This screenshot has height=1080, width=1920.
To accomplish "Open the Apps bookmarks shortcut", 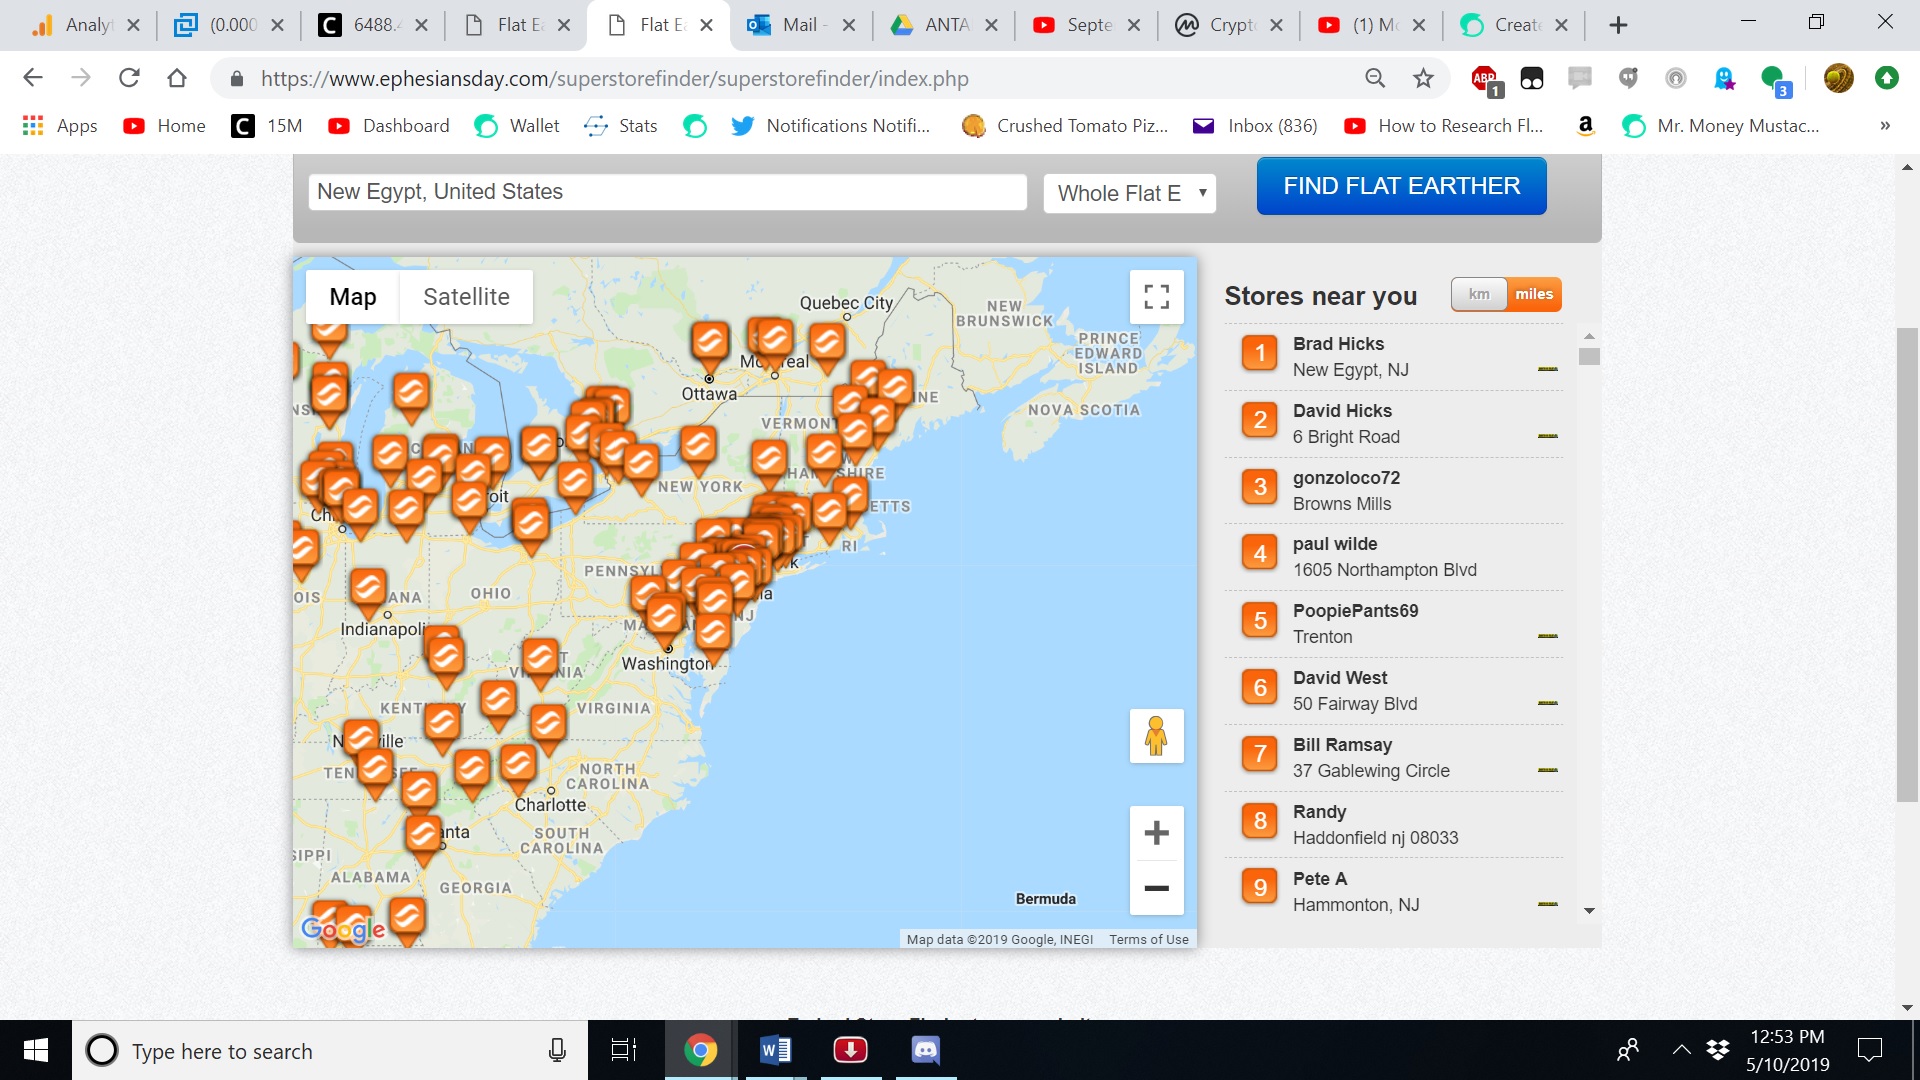I will (60, 126).
